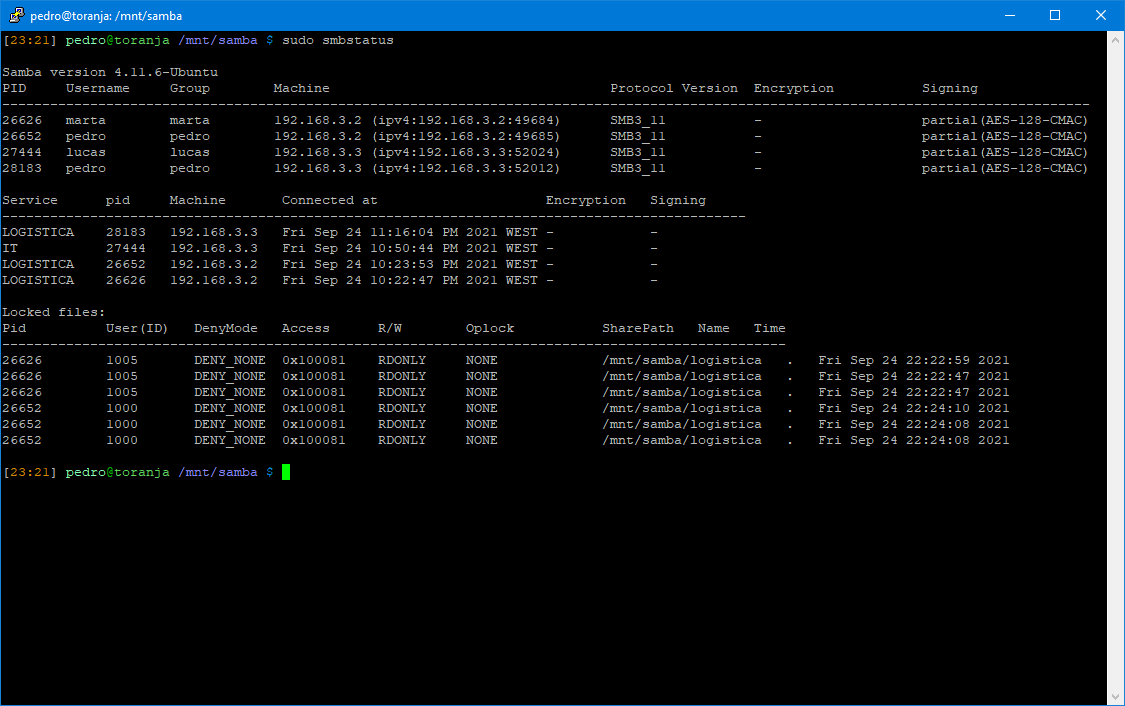Click the 'Locked files:' heading
The image size is (1125, 706).
54,312
